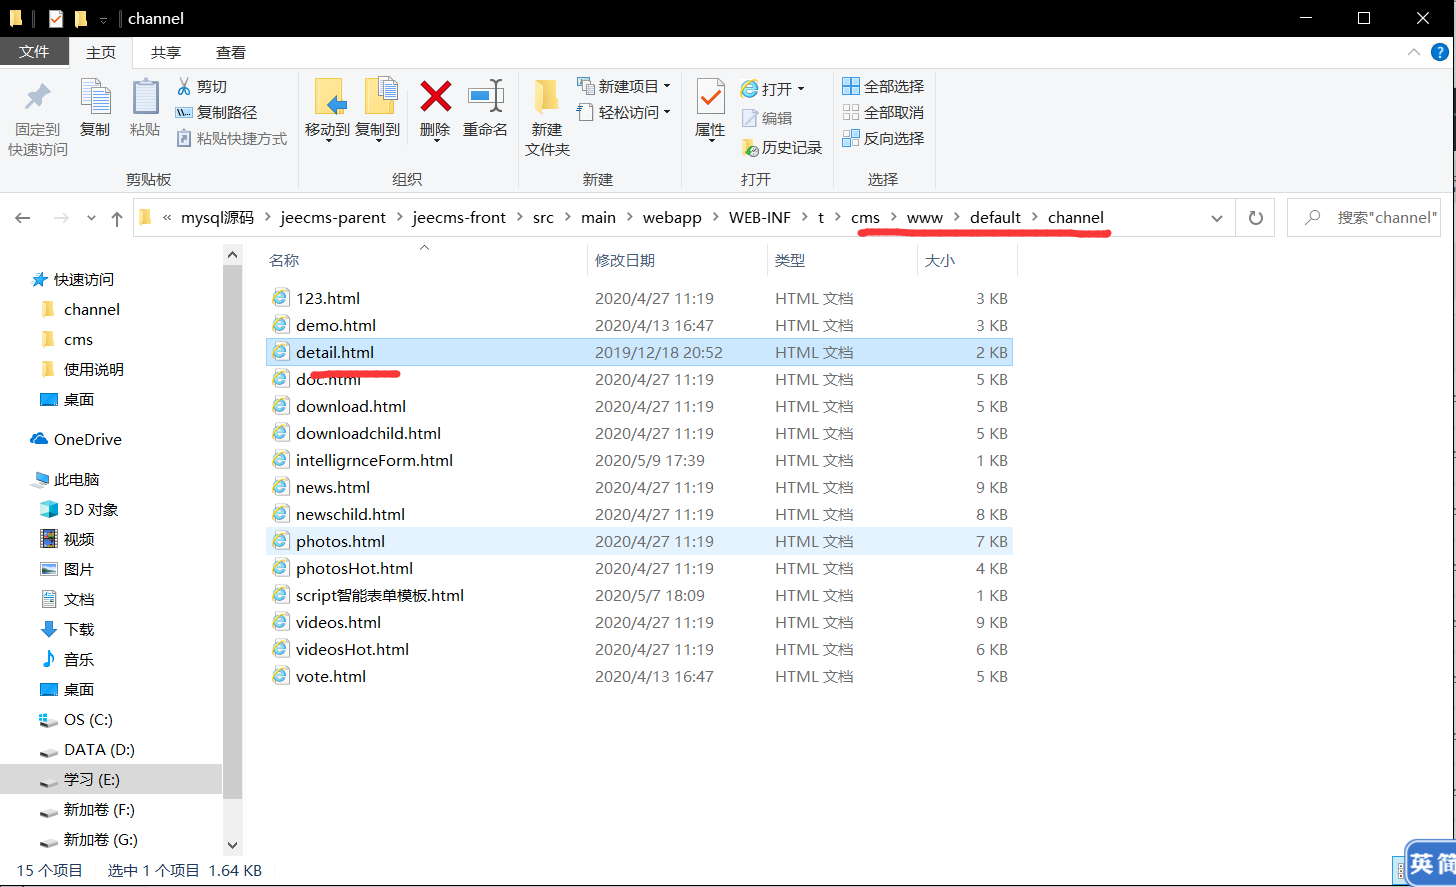The image size is (1456, 887).
Task: Click the Pin to Quick Access icon
Action: [x=38, y=97]
